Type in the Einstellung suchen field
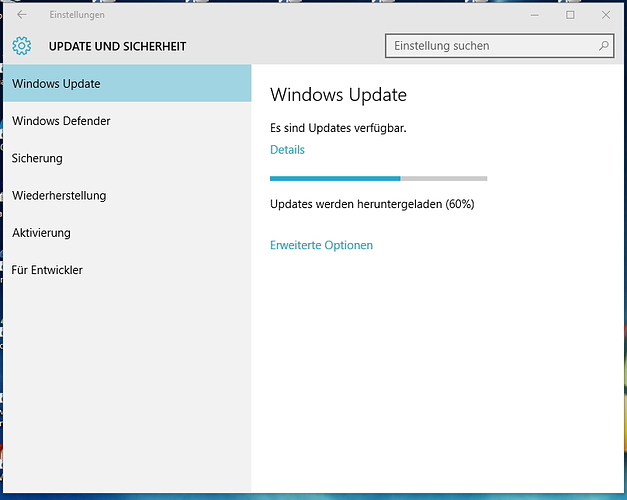This screenshot has height=500, width=627. [499, 46]
